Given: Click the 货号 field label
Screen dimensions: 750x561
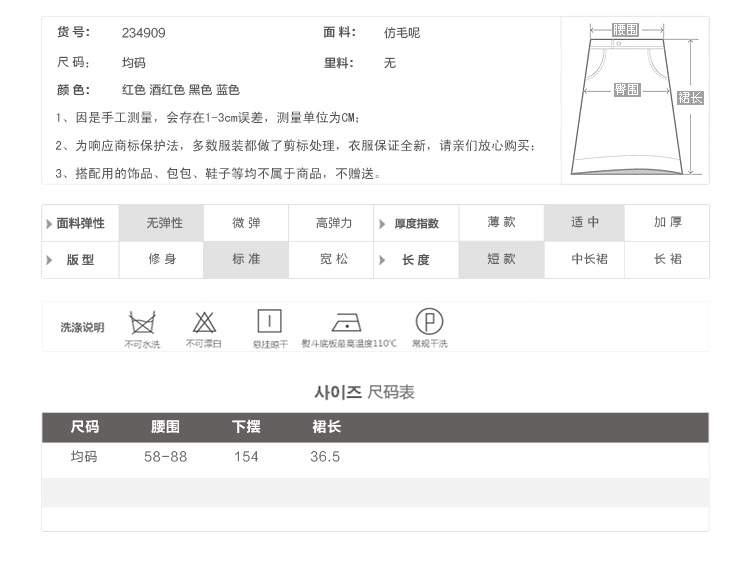Looking at the screenshot, I should pyautogui.click(x=73, y=33).
